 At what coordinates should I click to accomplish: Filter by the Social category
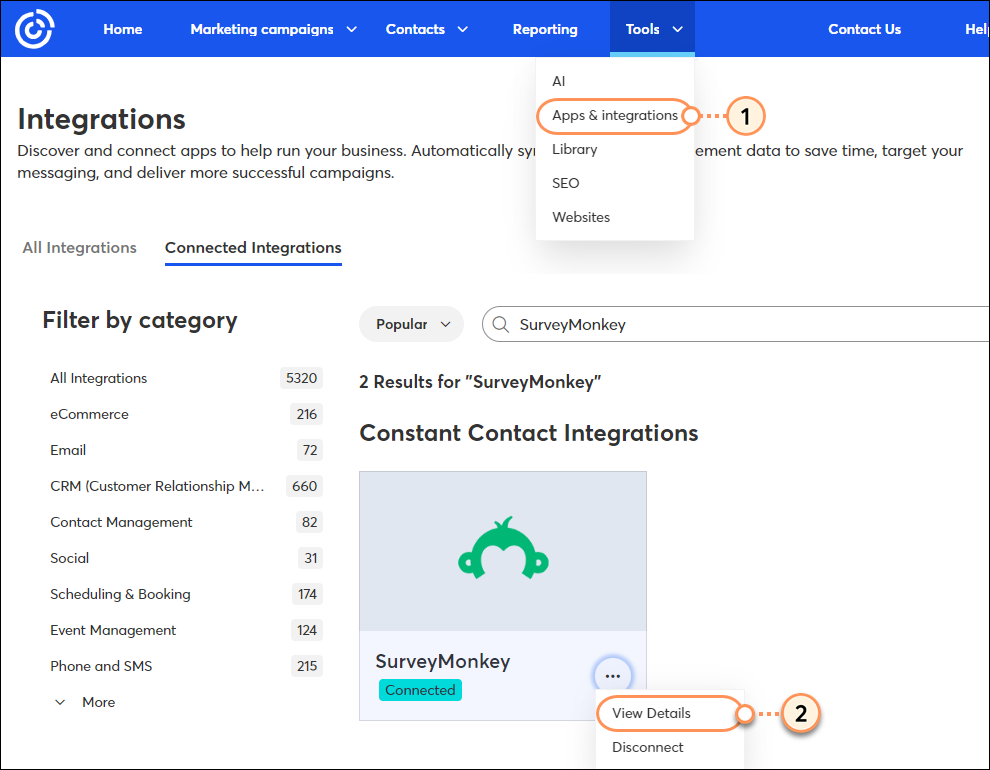pyautogui.click(x=69, y=557)
